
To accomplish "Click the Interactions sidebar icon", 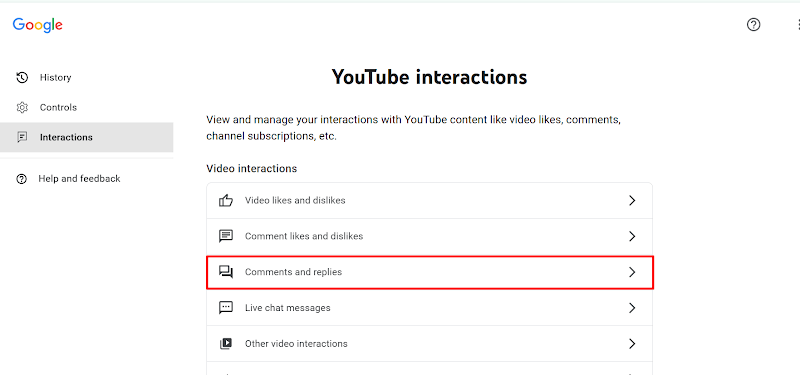I will pyautogui.click(x=22, y=137).
